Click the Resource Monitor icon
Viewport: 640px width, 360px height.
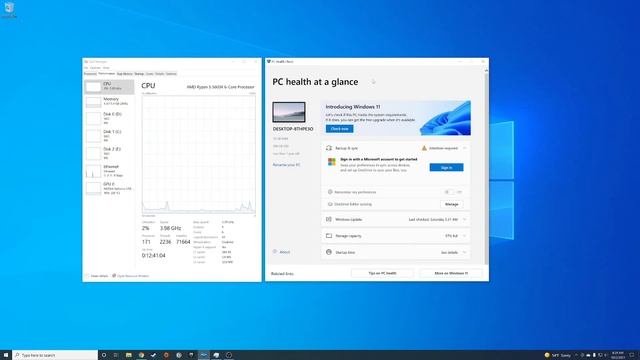pyautogui.click(x=114, y=276)
